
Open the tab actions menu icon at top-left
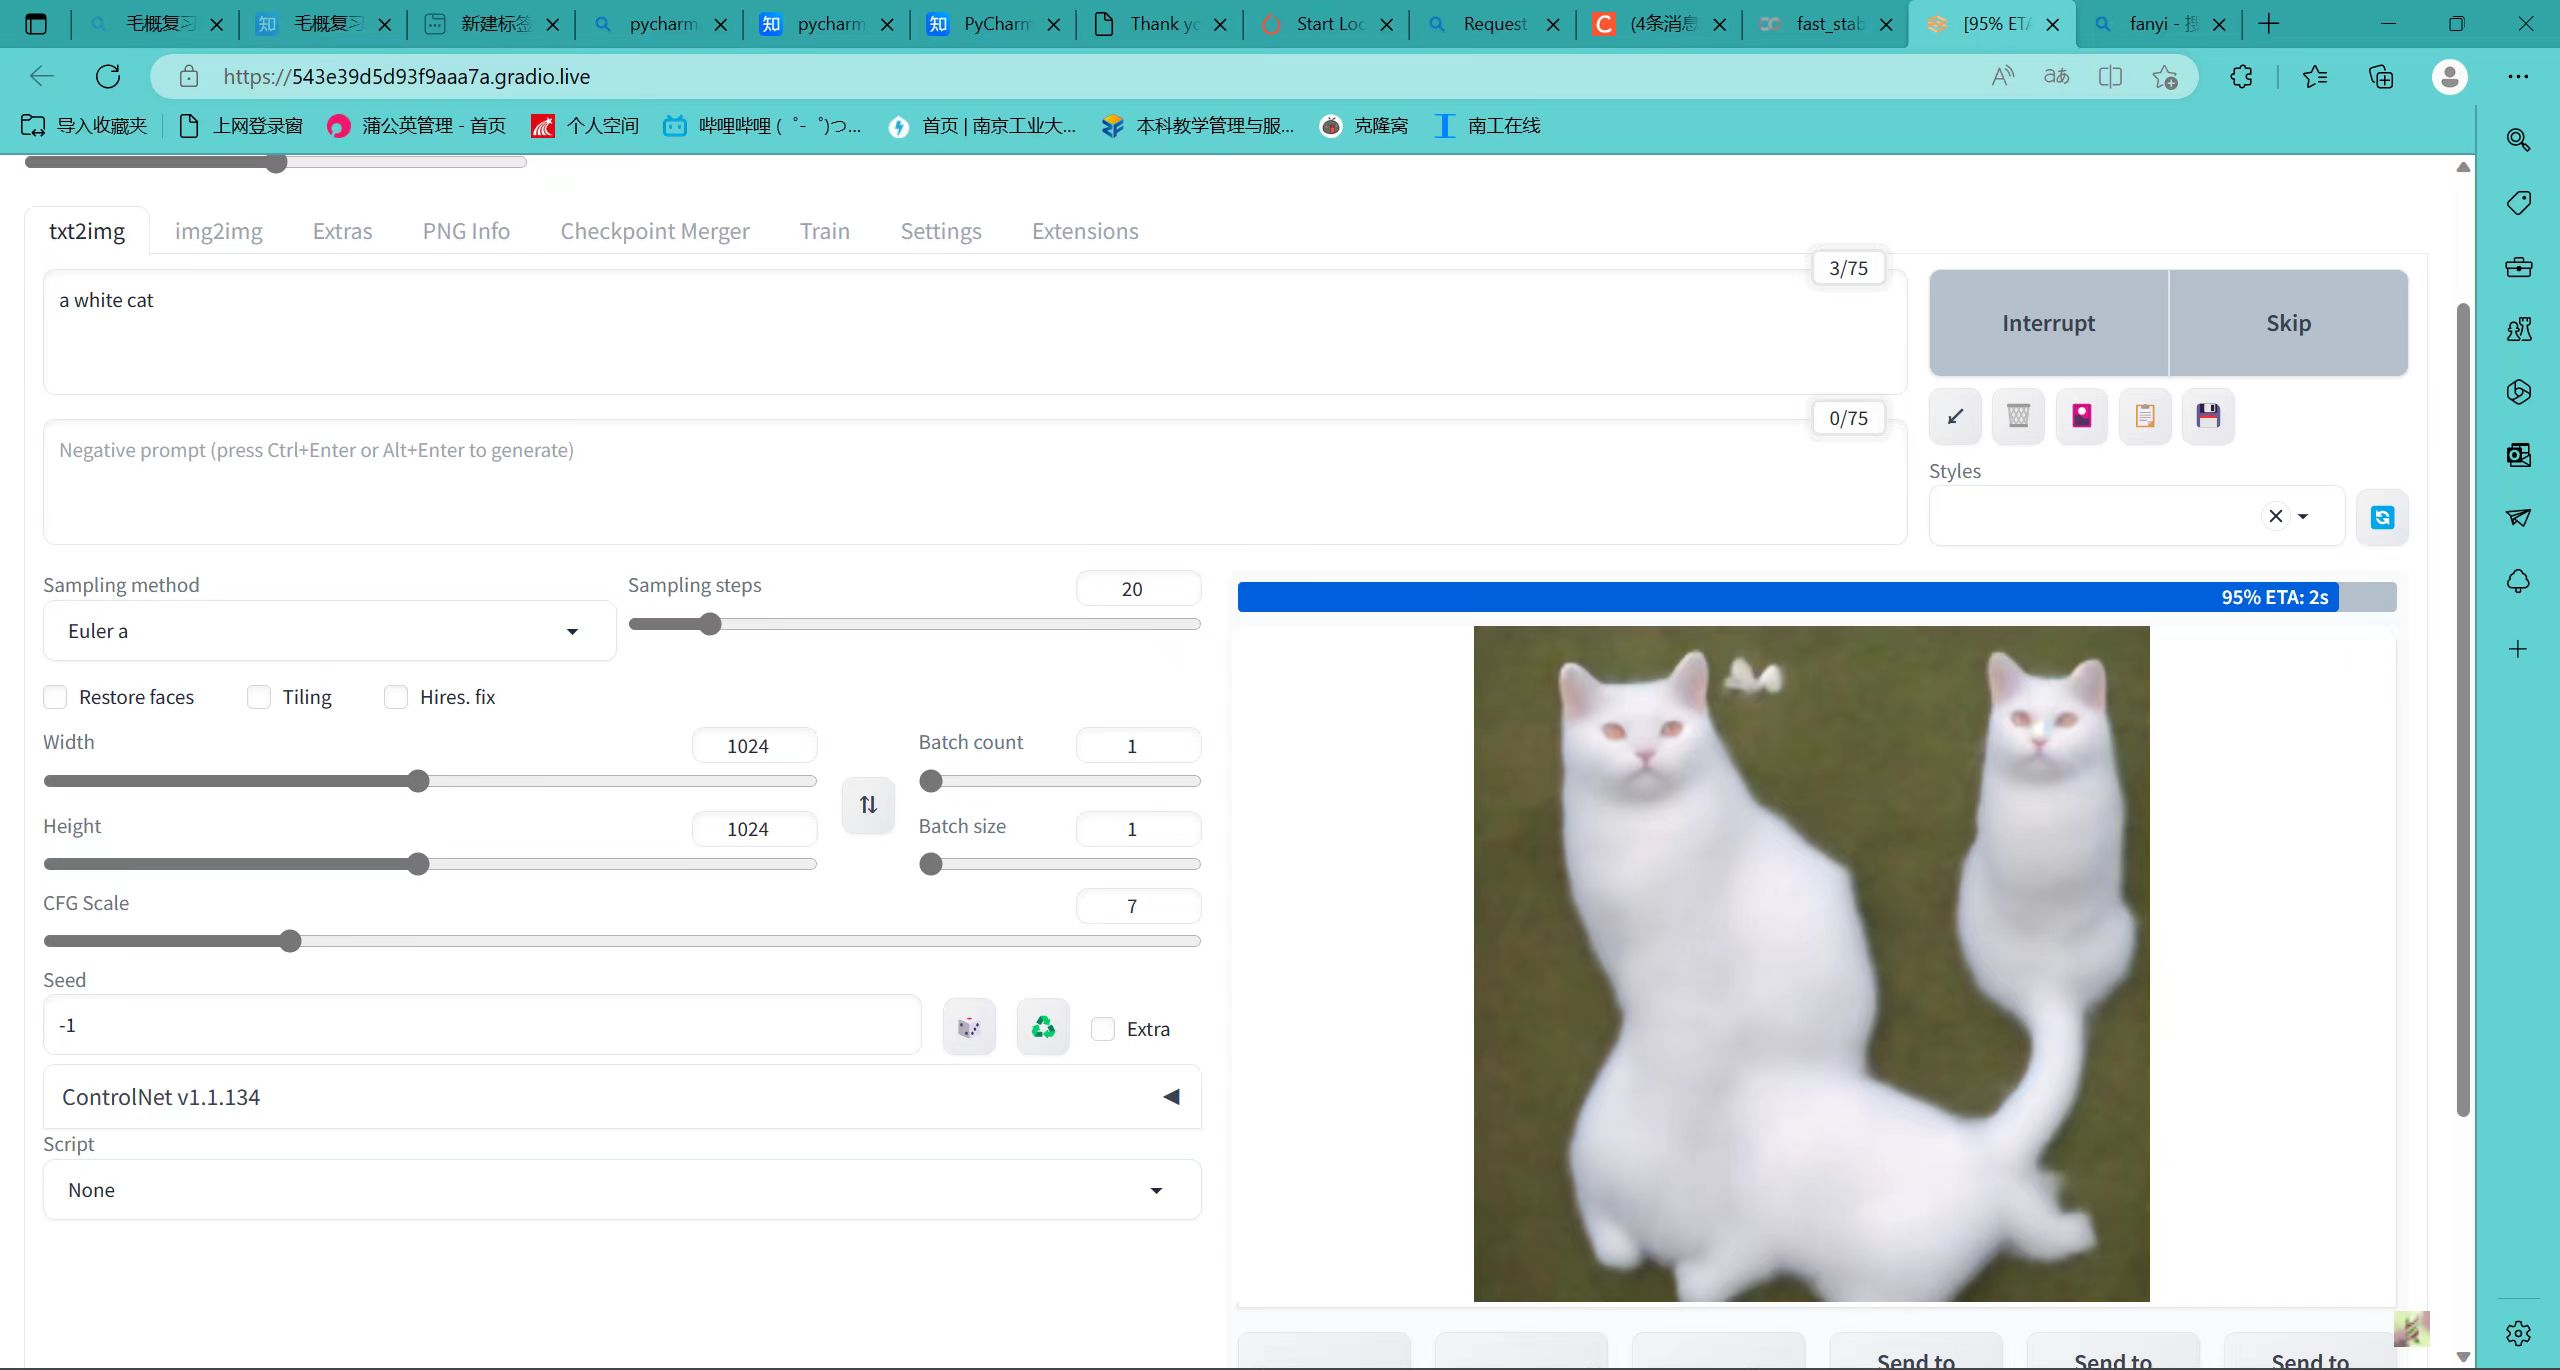pyautogui.click(x=36, y=24)
